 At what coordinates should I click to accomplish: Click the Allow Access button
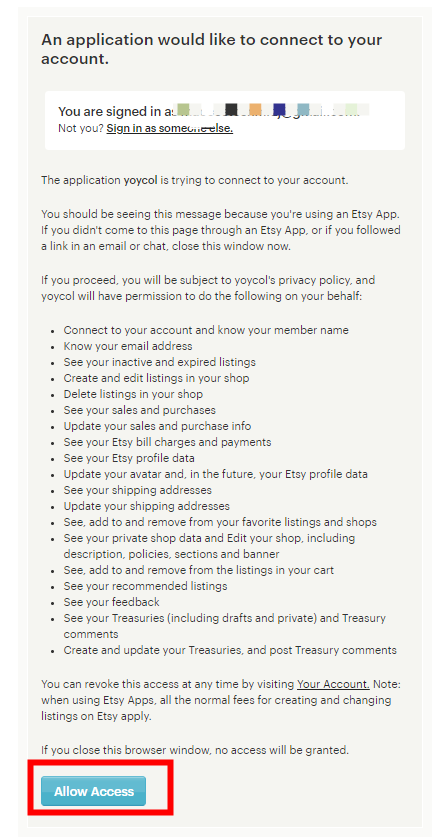tap(93, 791)
